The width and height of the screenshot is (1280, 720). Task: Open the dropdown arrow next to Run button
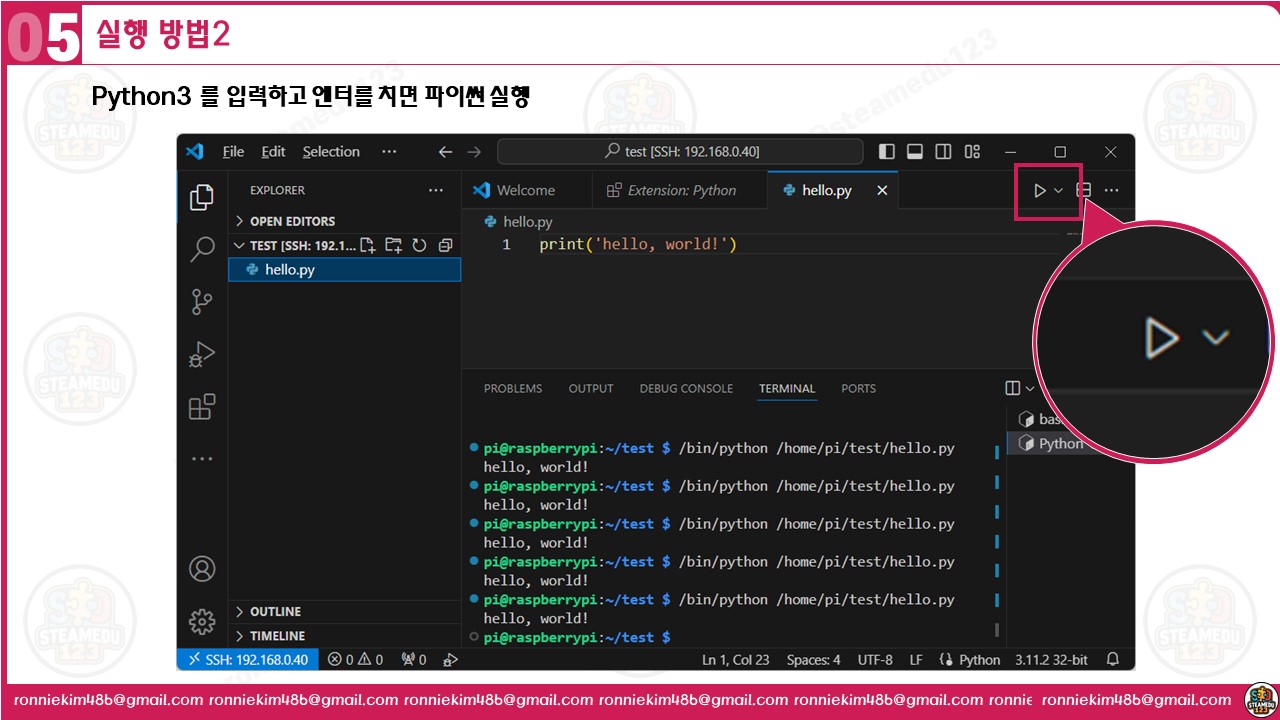[x=1058, y=190]
